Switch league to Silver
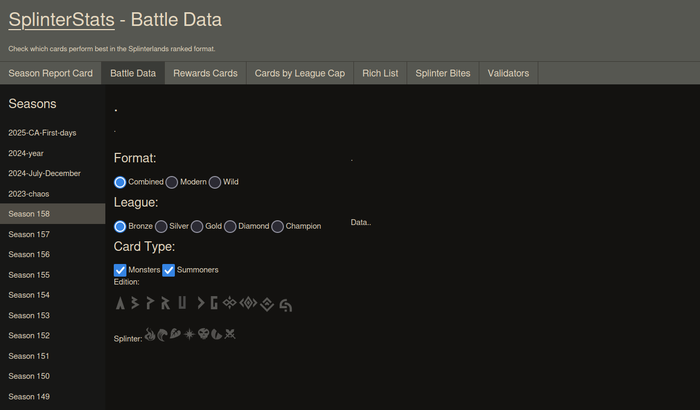The width and height of the screenshot is (700, 410). [x=161, y=226]
